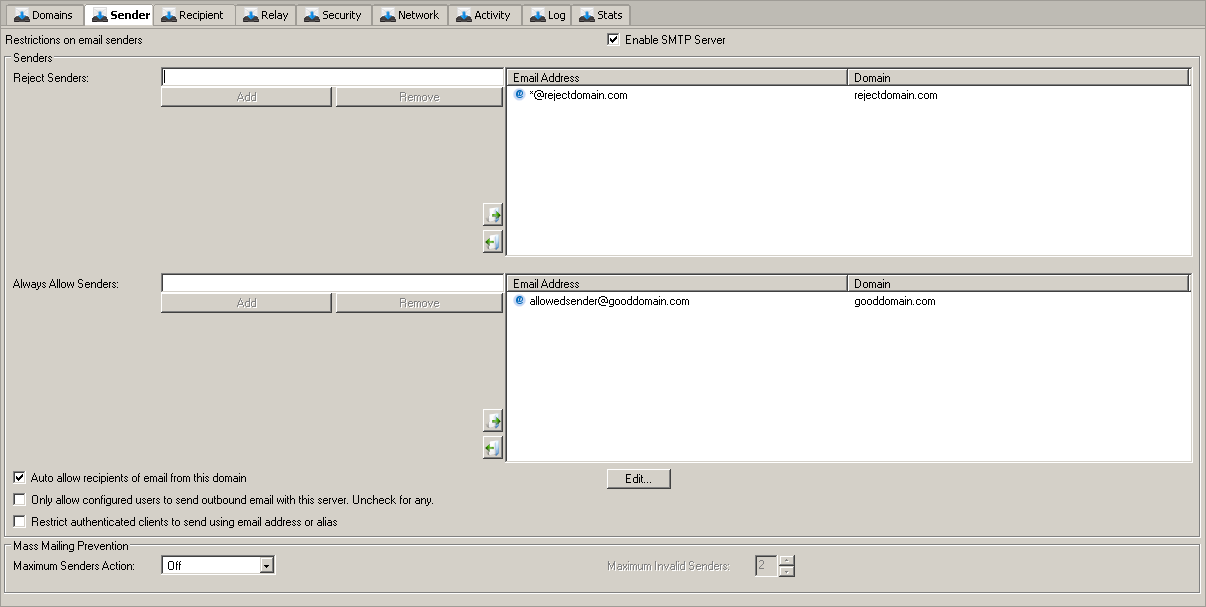Increase the Maximum Invalid Senders stepper value

pyautogui.click(x=787, y=560)
